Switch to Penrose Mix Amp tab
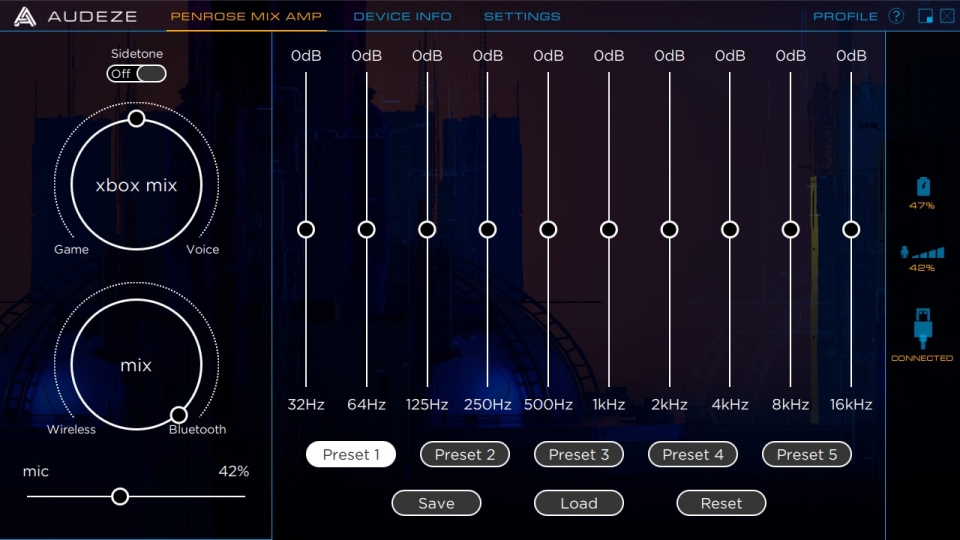960x540 pixels. click(246, 17)
